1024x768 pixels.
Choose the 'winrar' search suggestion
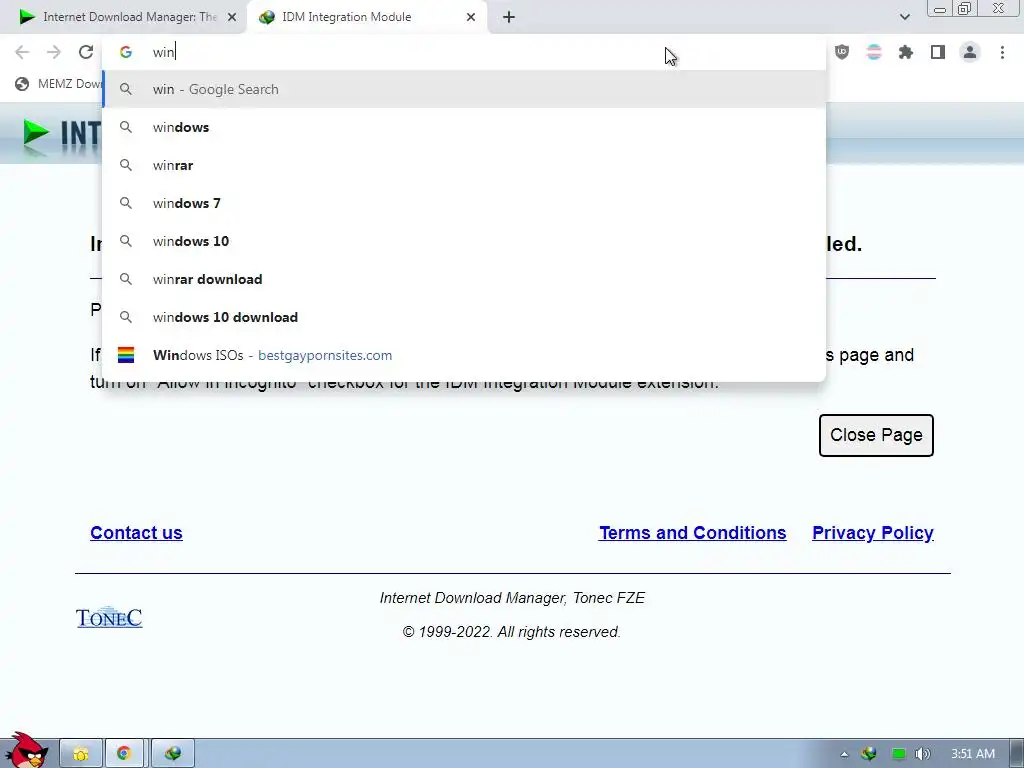[464, 165]
